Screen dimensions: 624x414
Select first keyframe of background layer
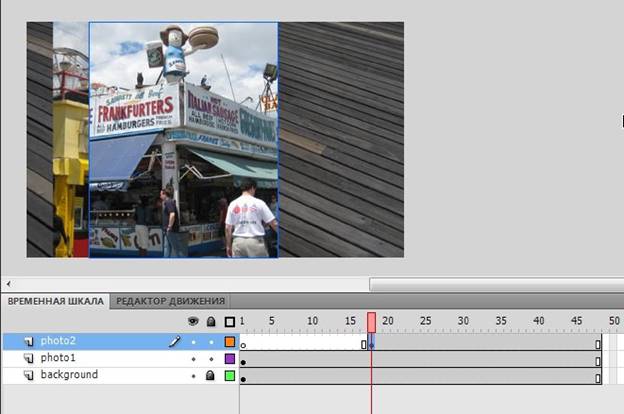(243, 379)
